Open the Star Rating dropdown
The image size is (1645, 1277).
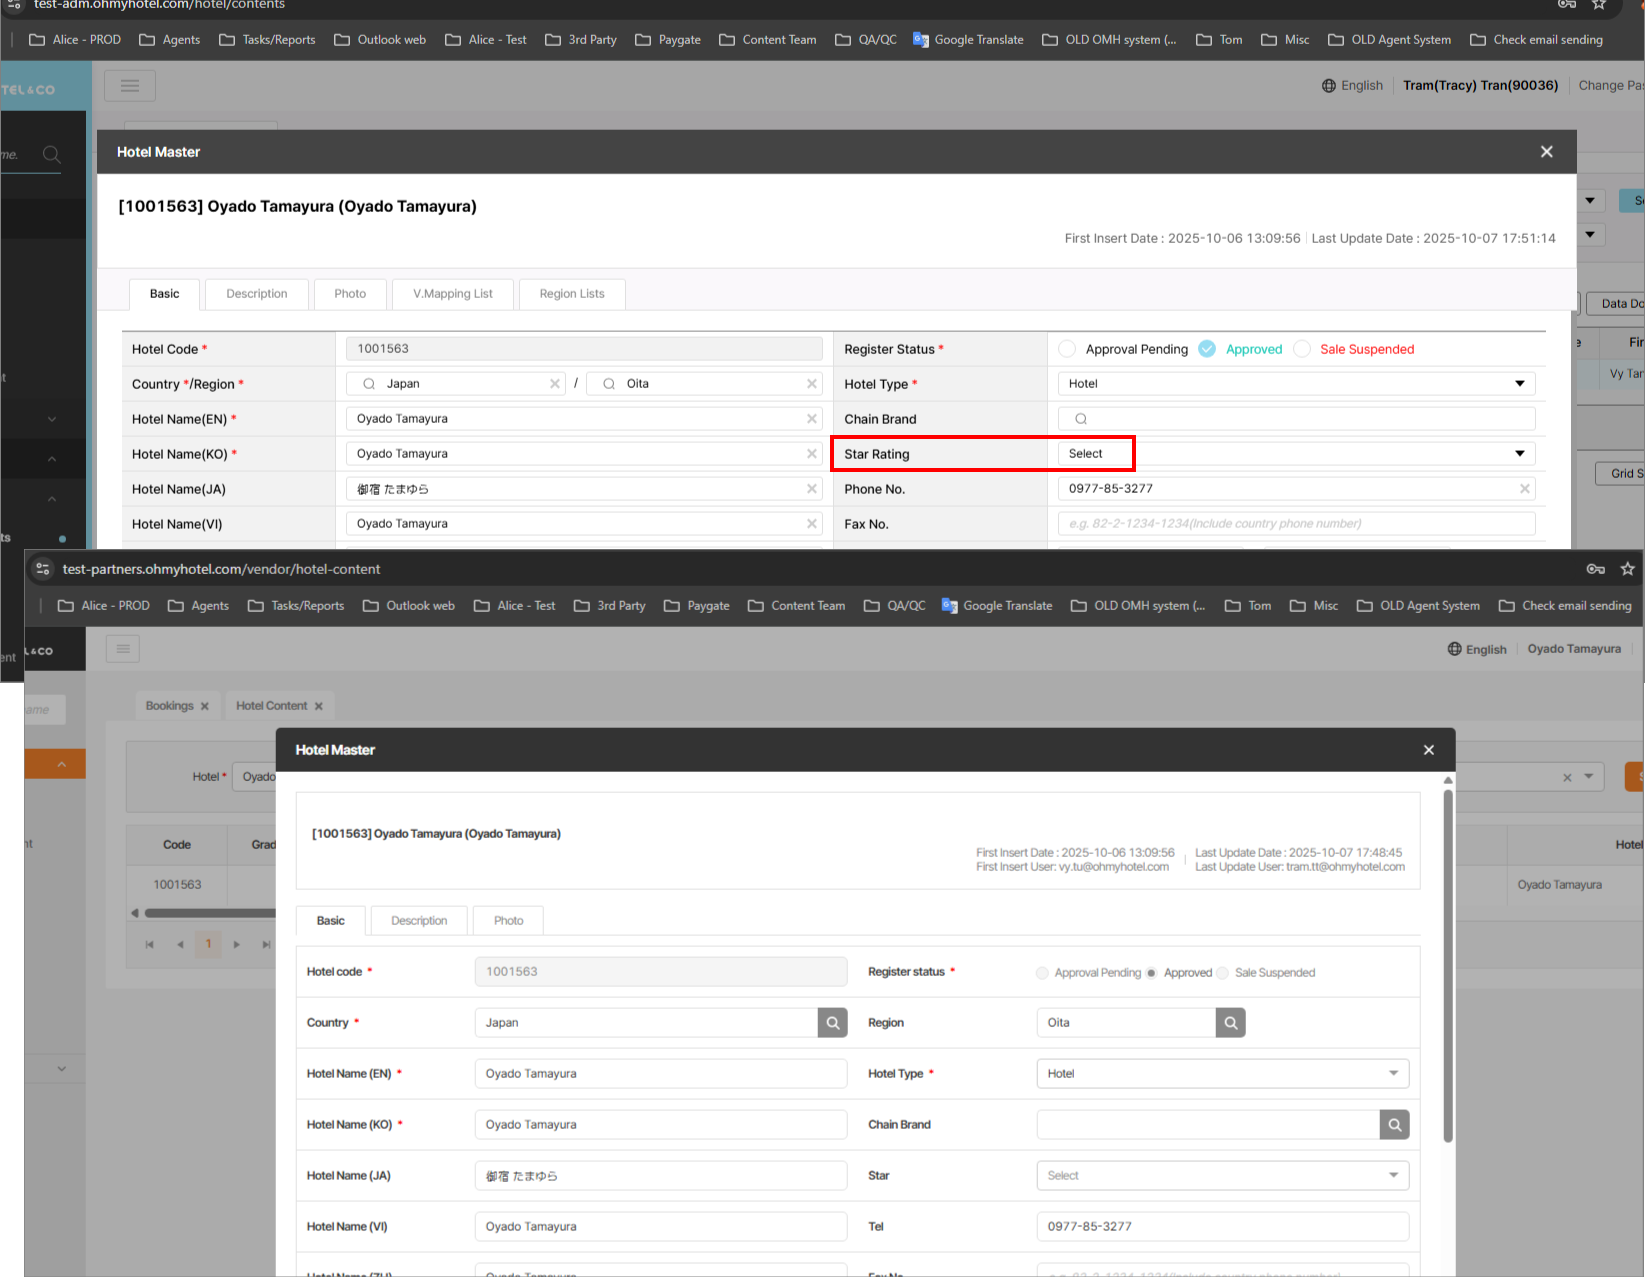click(1296, 454)
